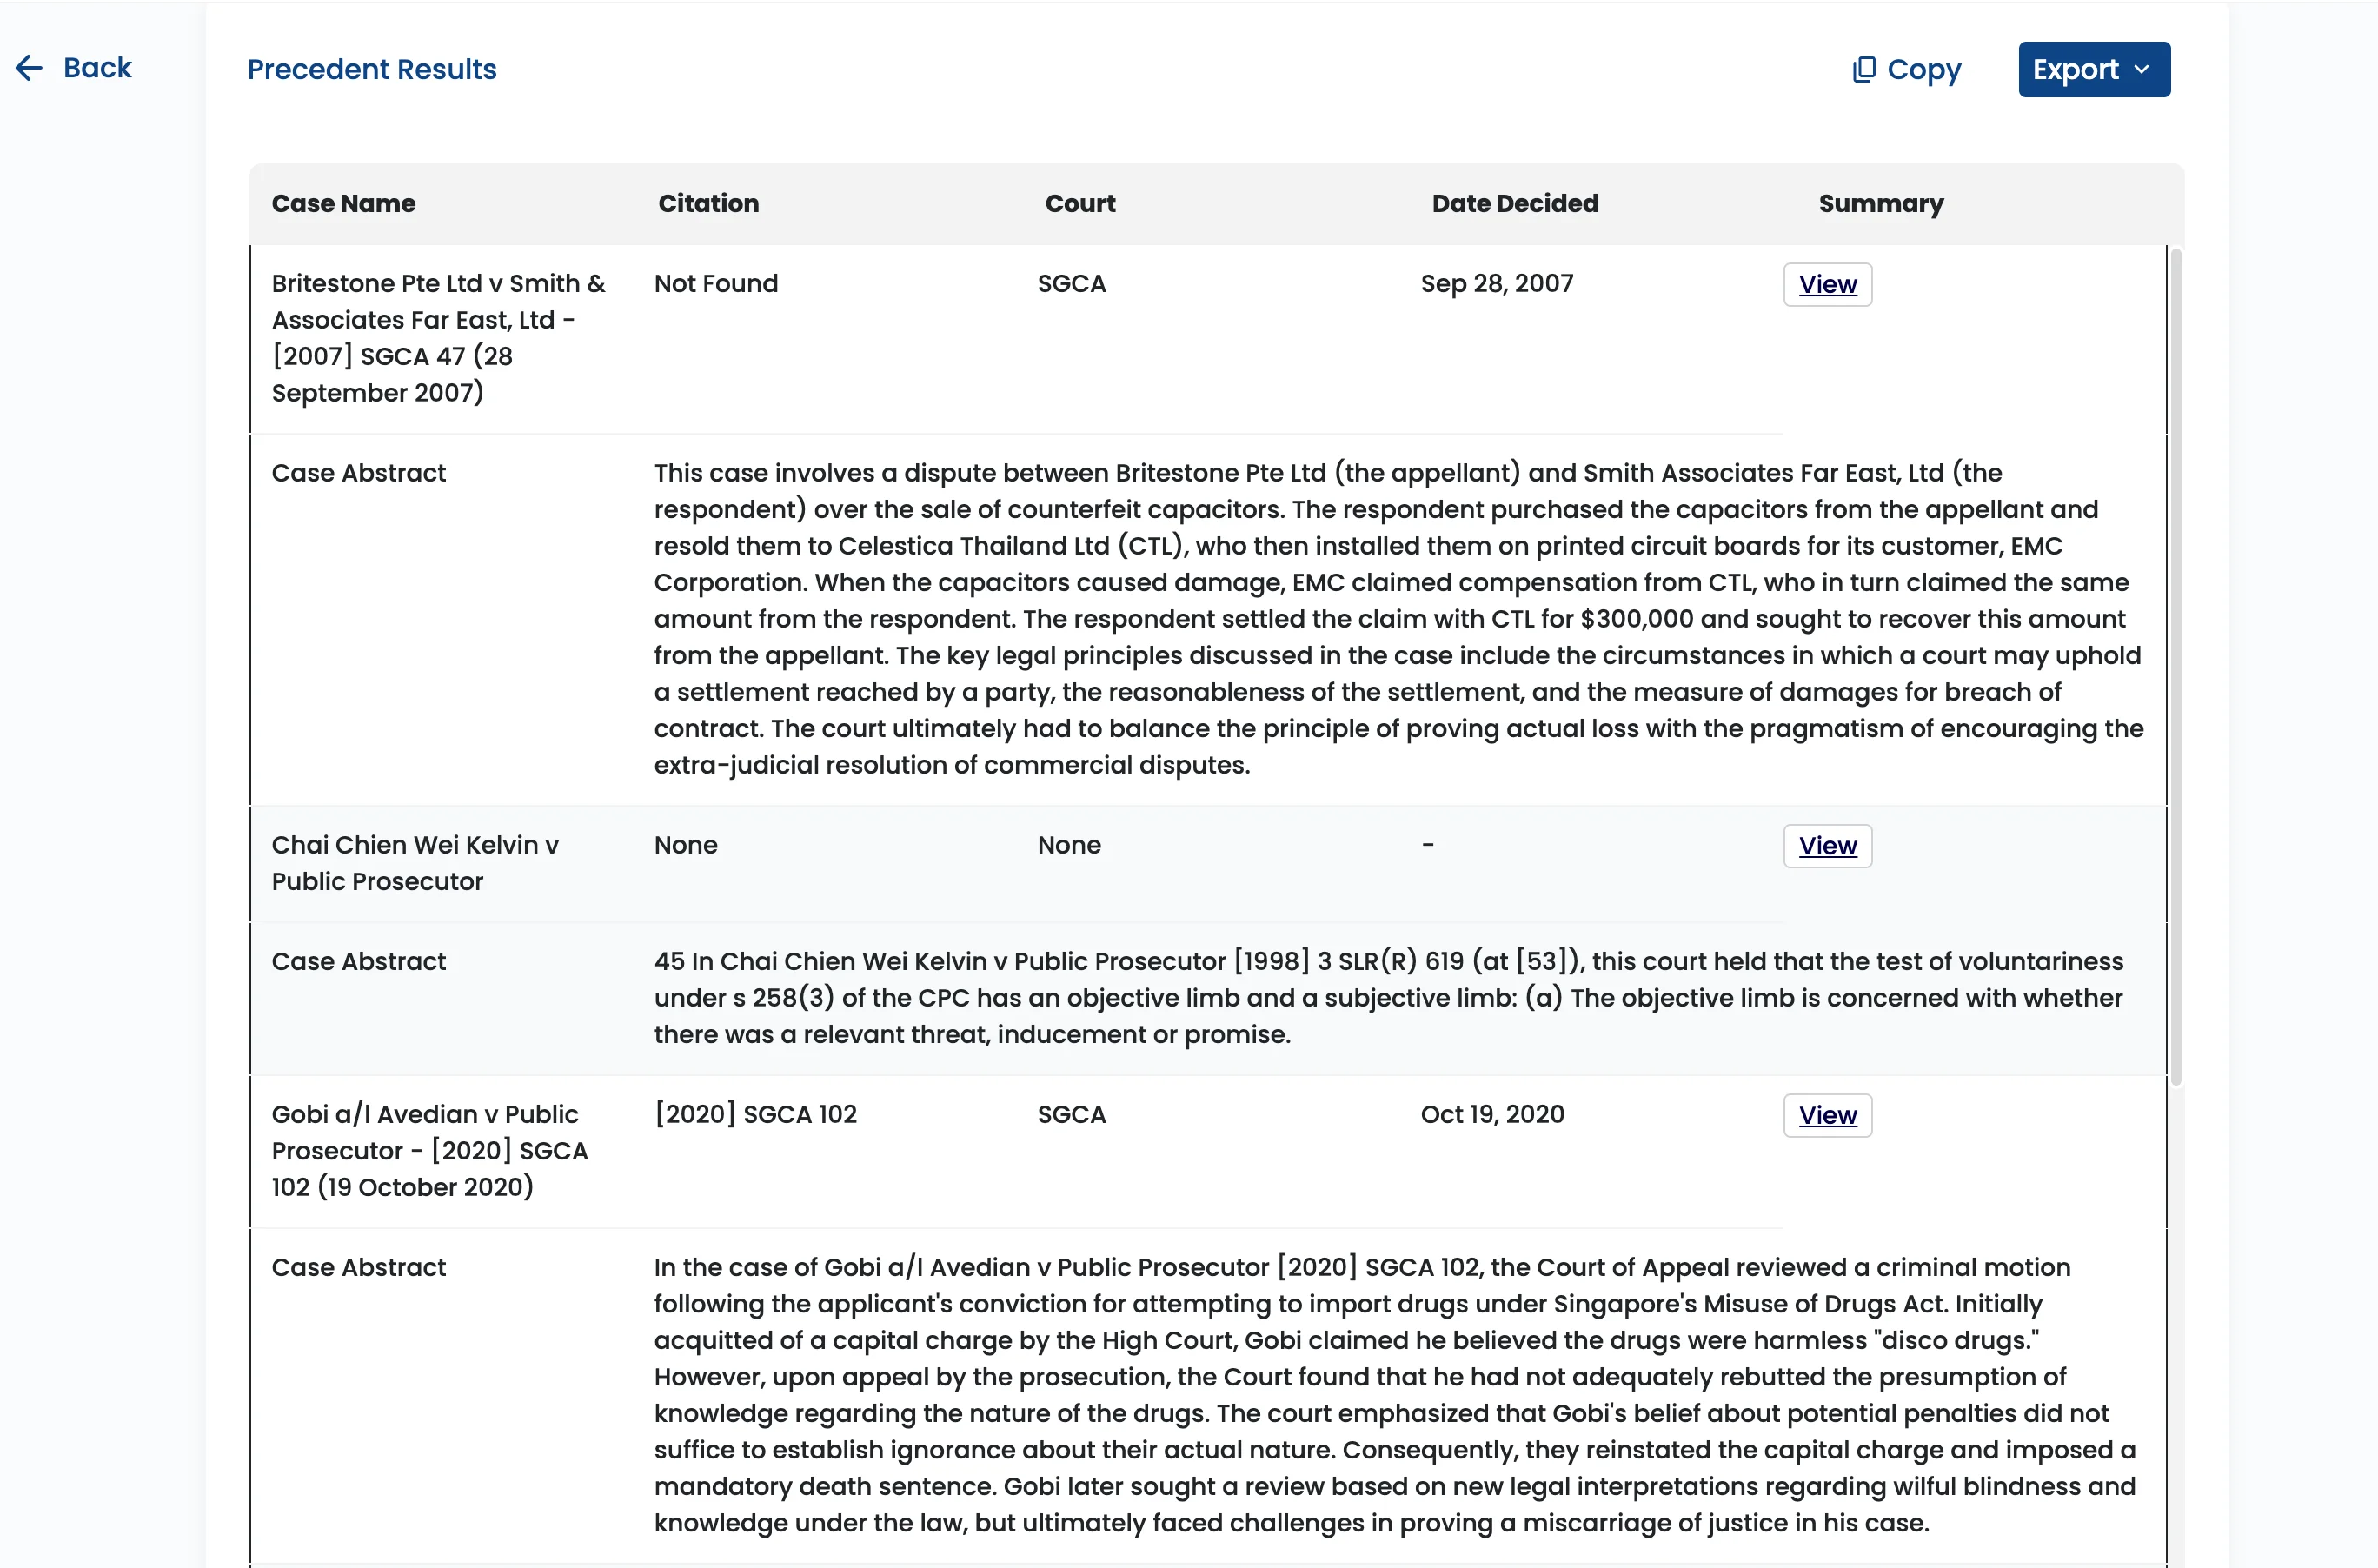Select the Citation column header
The image size is (2378, 1568).
pyautogui.click(x=708, y=203)
